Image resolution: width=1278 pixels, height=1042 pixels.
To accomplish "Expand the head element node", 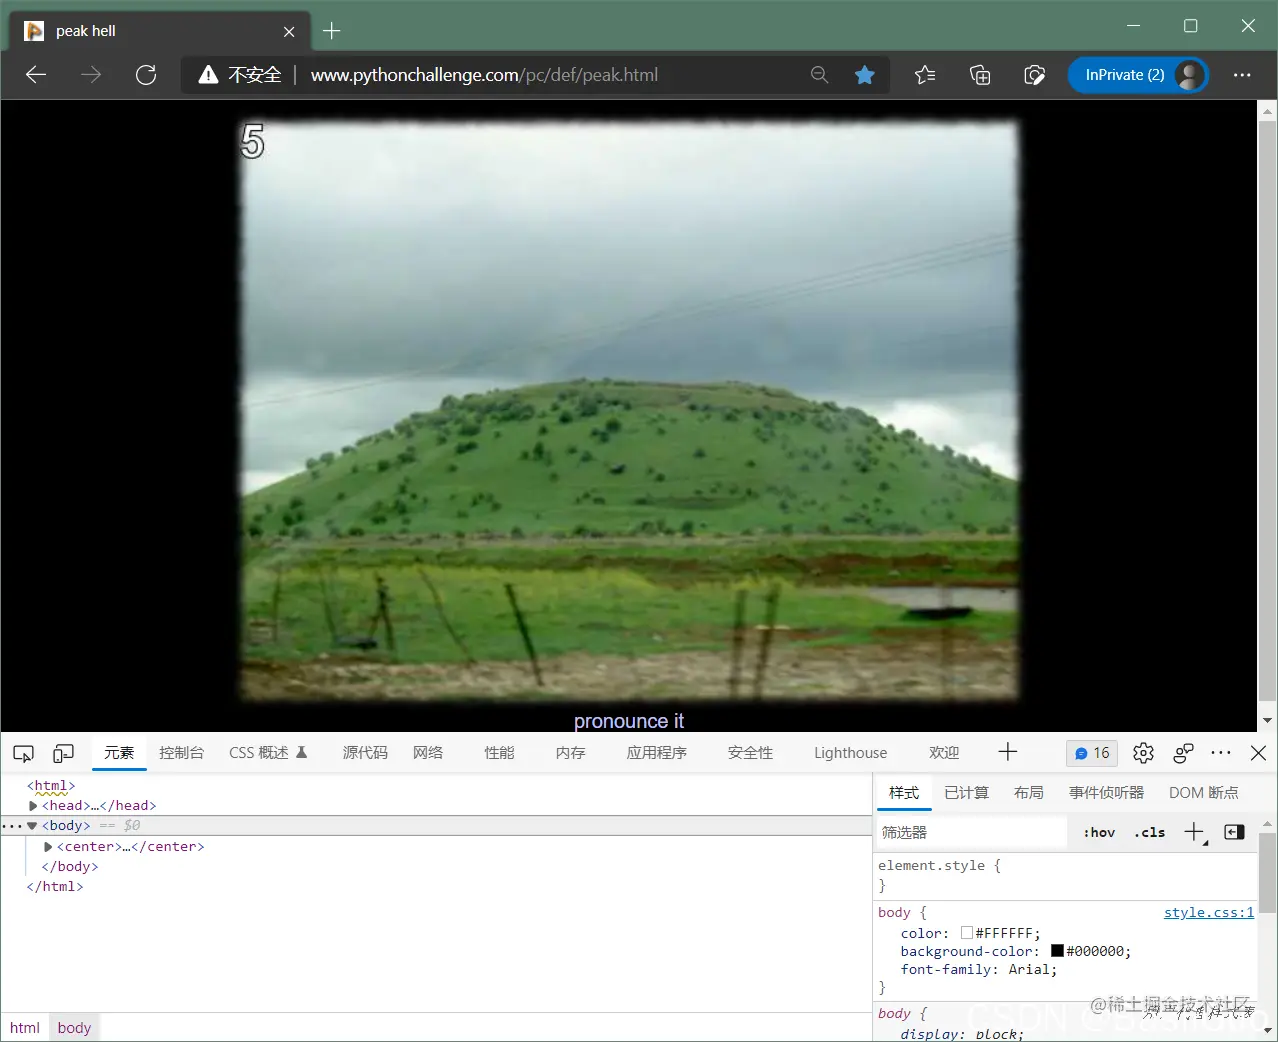I will click(x=33, y=806).
